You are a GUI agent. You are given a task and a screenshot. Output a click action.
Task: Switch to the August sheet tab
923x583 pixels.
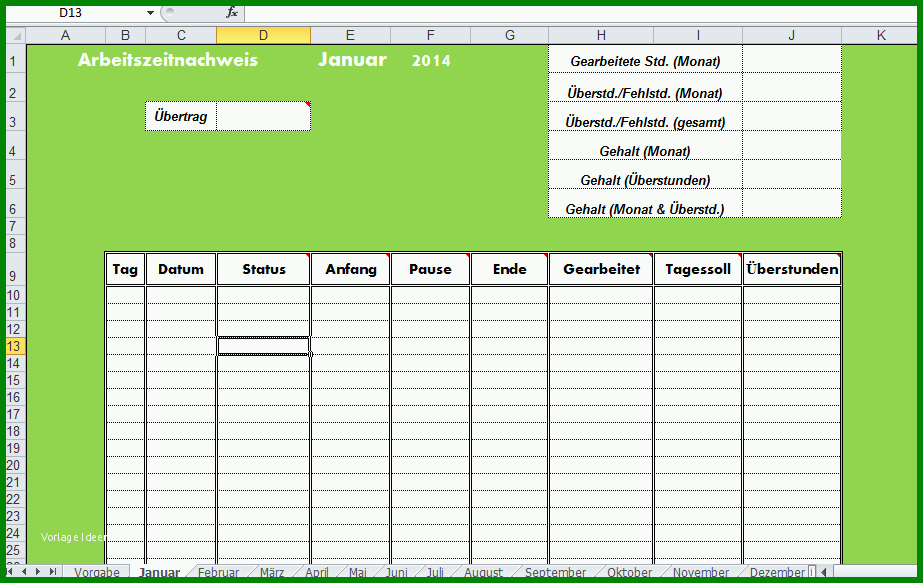coord(483,572)
